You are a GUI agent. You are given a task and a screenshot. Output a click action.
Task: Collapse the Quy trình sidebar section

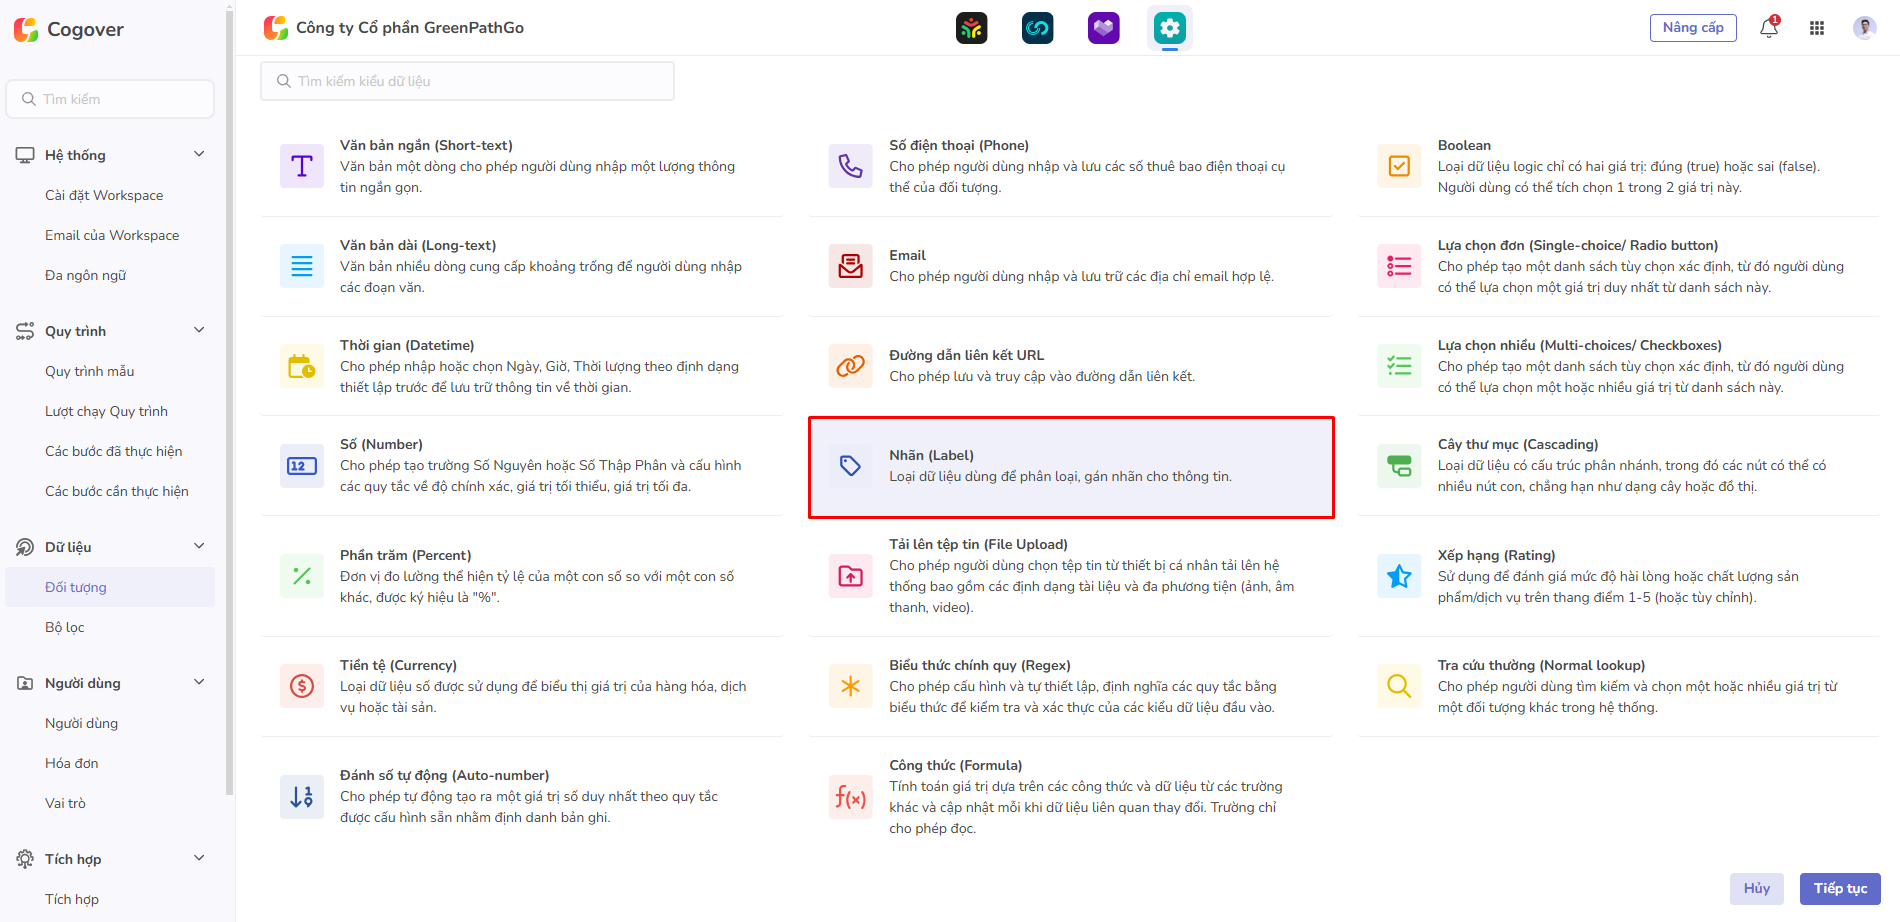pos(199,330)
